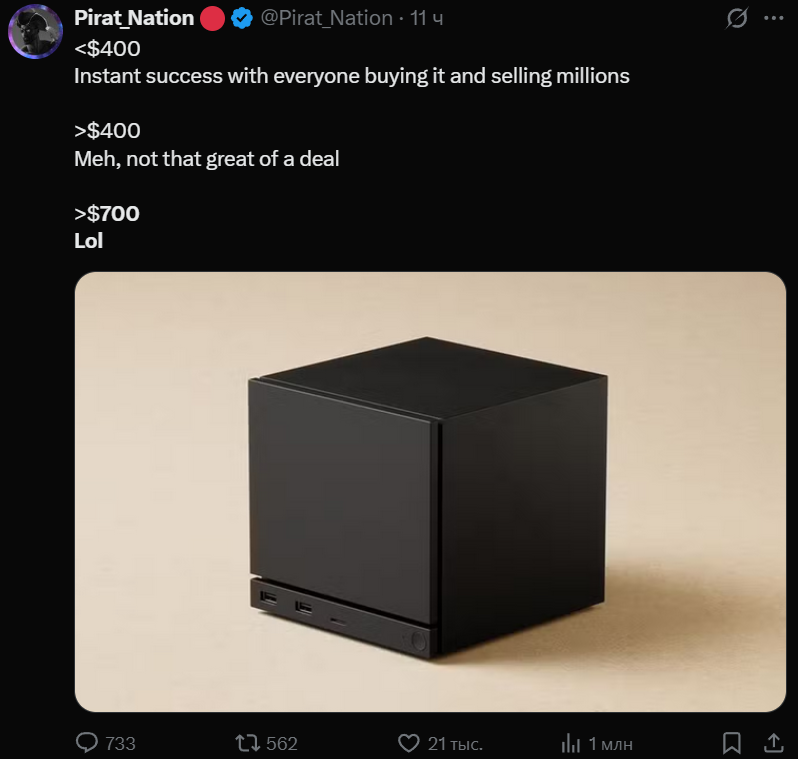798x759 pixels.
Task: Click the red circle emoji beside the name
Action: [x=212, y=18]
